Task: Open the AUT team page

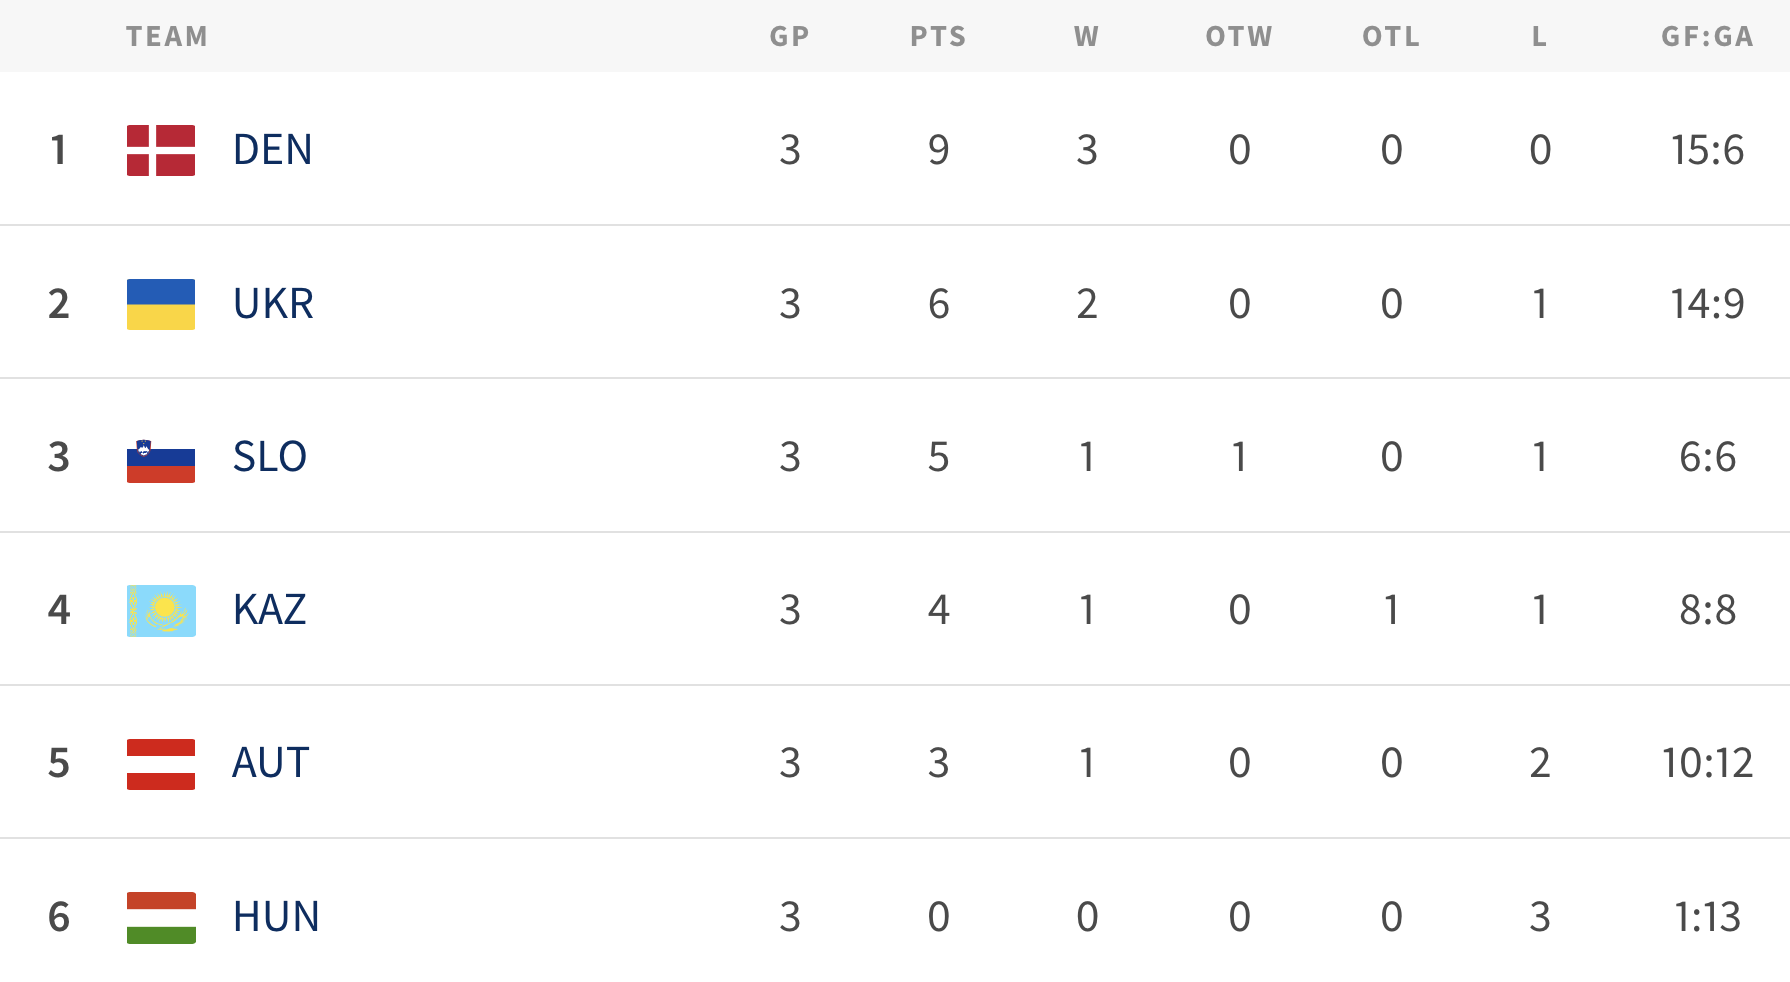Action: click(271, 763)
